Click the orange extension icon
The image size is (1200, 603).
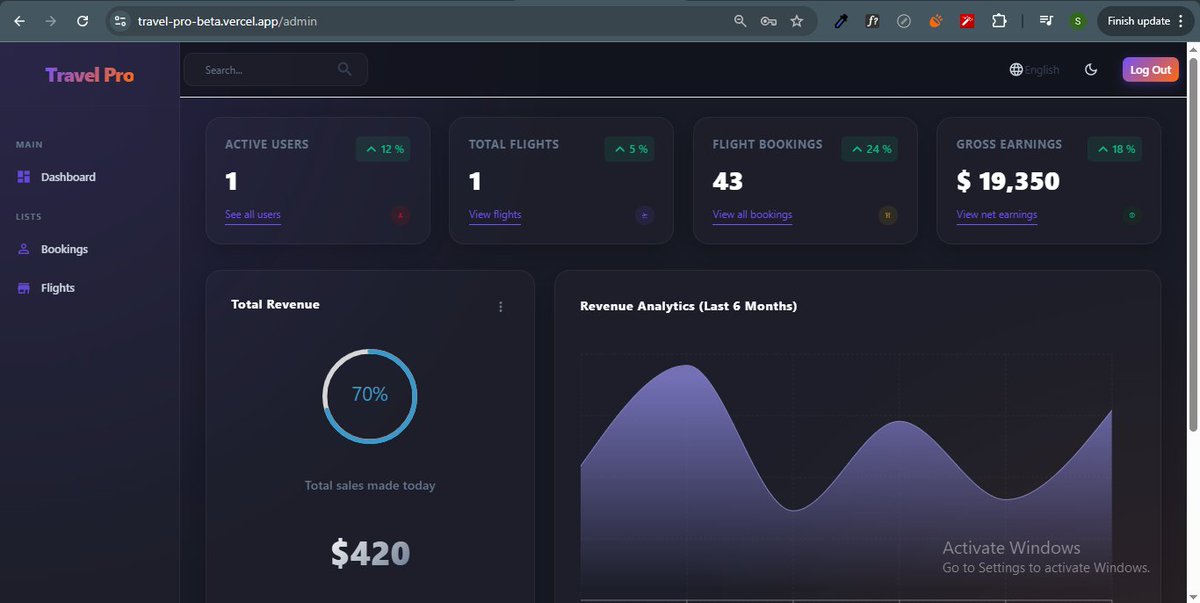pos(936,20)
